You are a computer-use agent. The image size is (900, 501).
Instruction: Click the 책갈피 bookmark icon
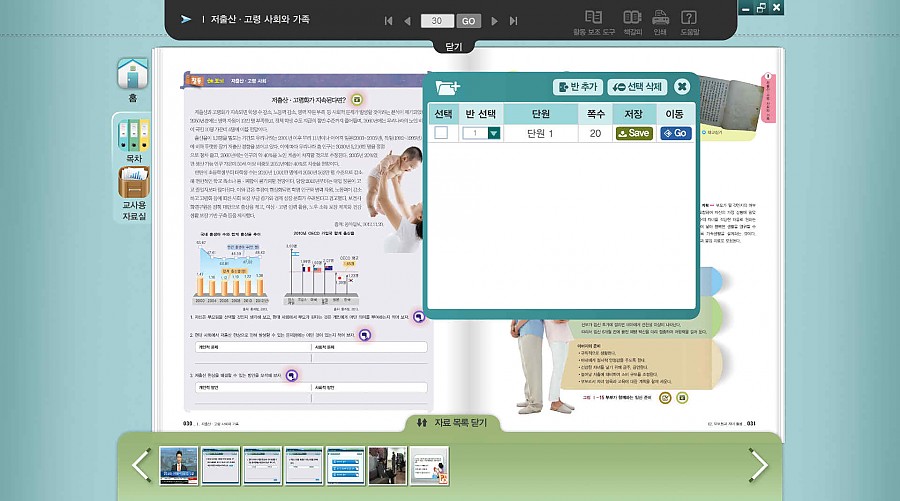[632, 20]
